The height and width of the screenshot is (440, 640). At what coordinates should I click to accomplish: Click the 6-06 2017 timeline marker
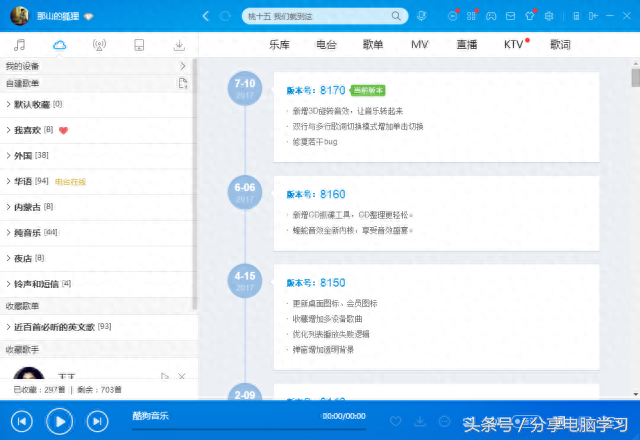[x=245, y=192]
